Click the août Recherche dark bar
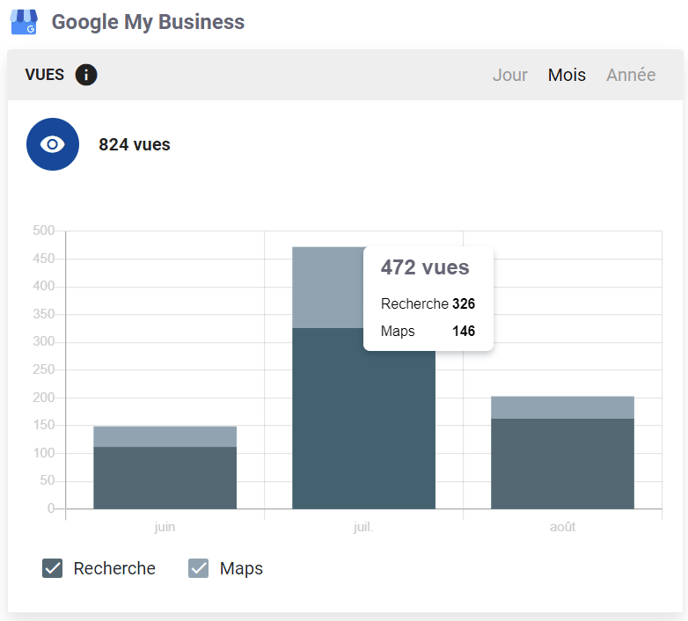 563,464
